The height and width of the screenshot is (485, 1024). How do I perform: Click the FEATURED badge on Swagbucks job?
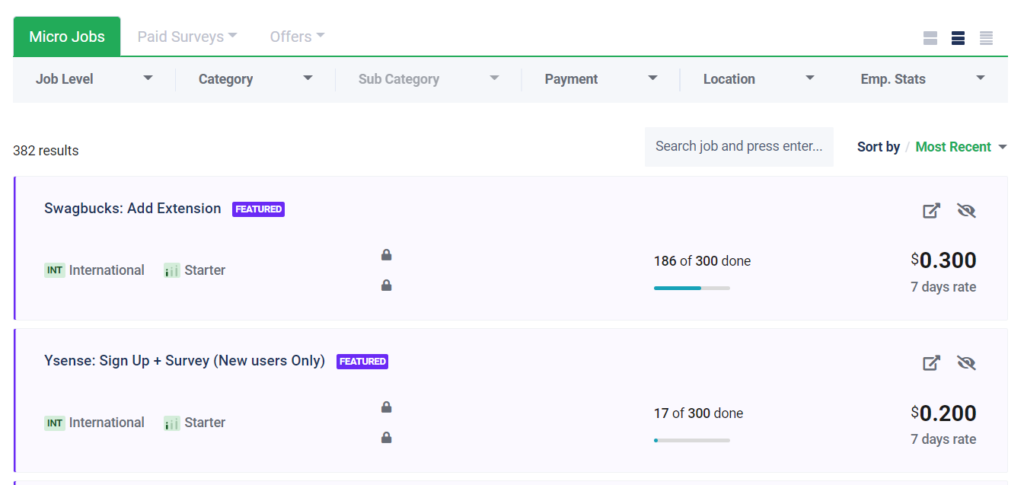[x=259, y=210]
